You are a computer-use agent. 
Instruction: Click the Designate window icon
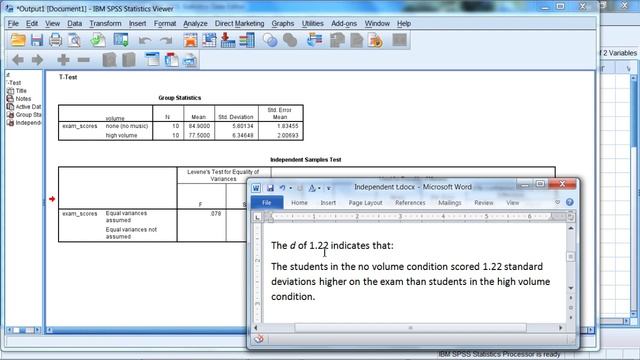(400, 40)
